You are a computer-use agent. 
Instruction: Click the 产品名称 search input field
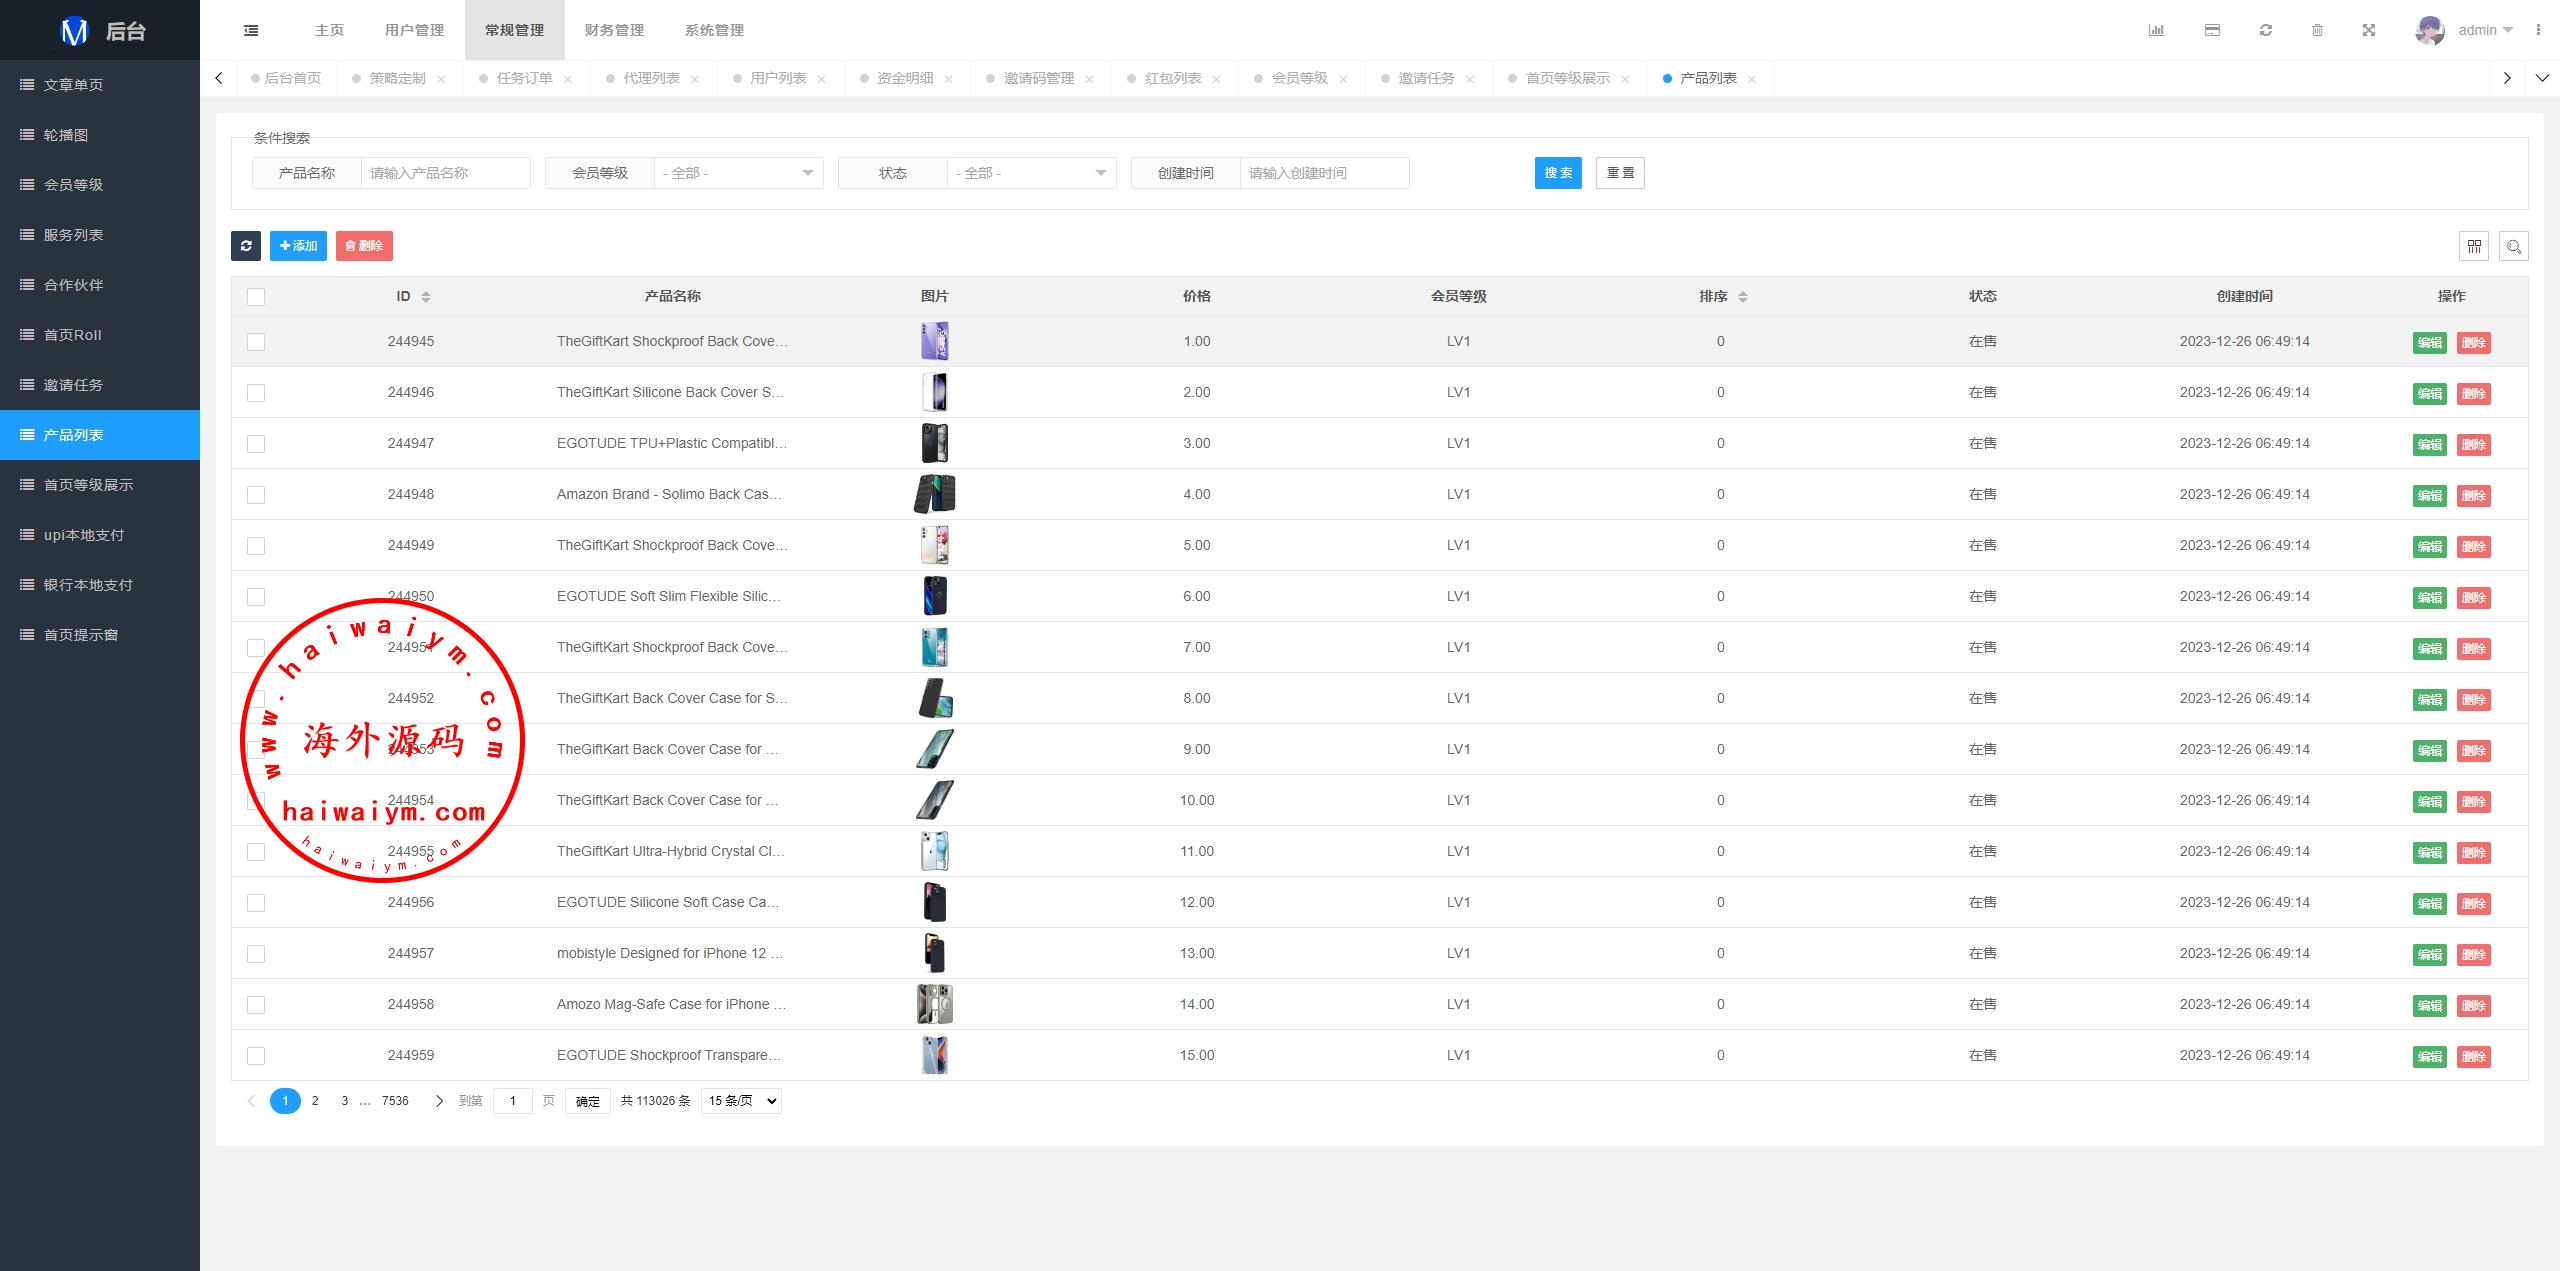pos(445,173)
